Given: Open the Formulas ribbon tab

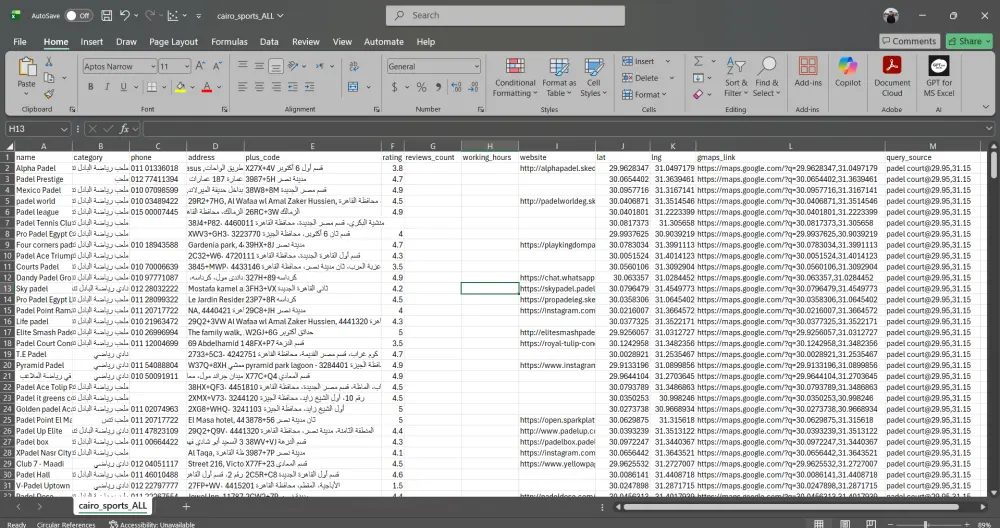Looking at the screenshot, I should click(229, 41).
